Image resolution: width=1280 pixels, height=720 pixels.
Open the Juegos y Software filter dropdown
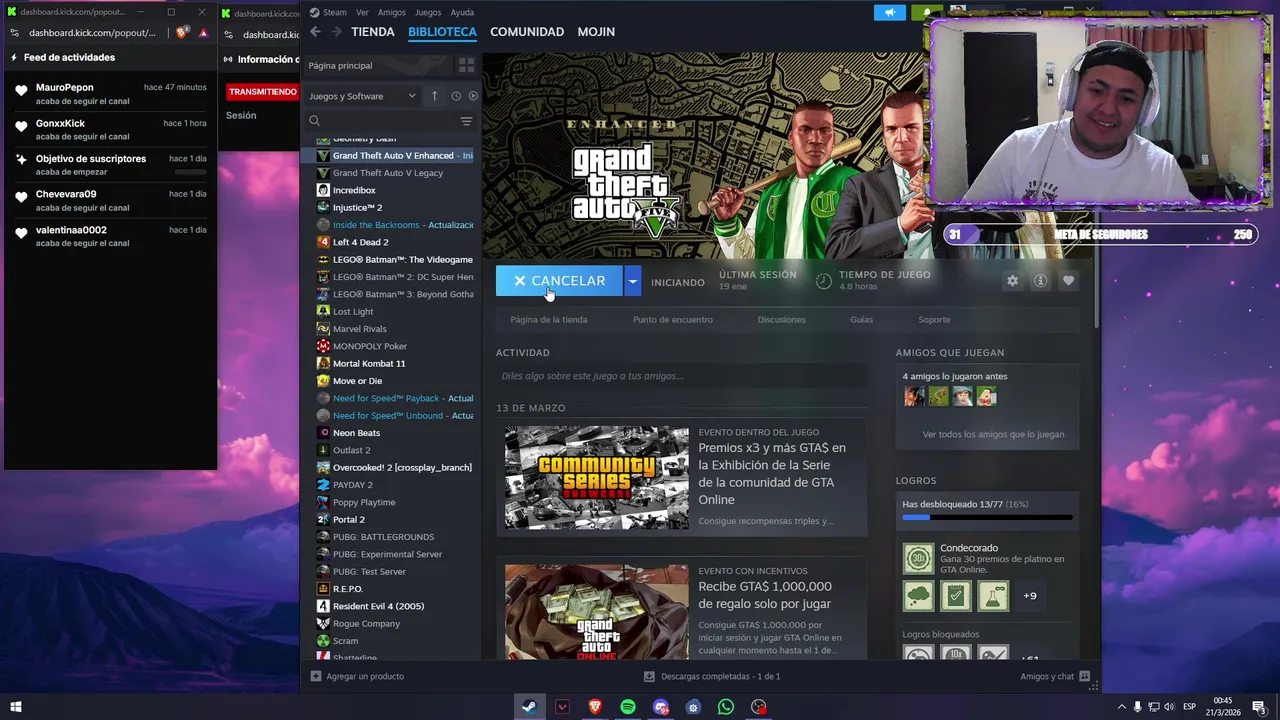362,96
